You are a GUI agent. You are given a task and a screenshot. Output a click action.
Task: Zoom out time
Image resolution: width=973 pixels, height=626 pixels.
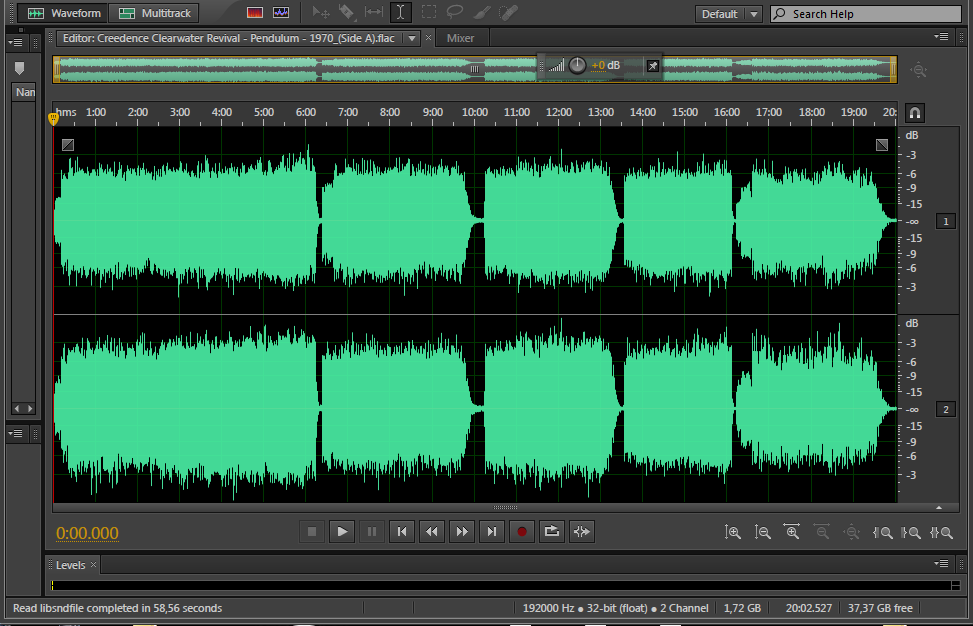click(x=822, y=532)
